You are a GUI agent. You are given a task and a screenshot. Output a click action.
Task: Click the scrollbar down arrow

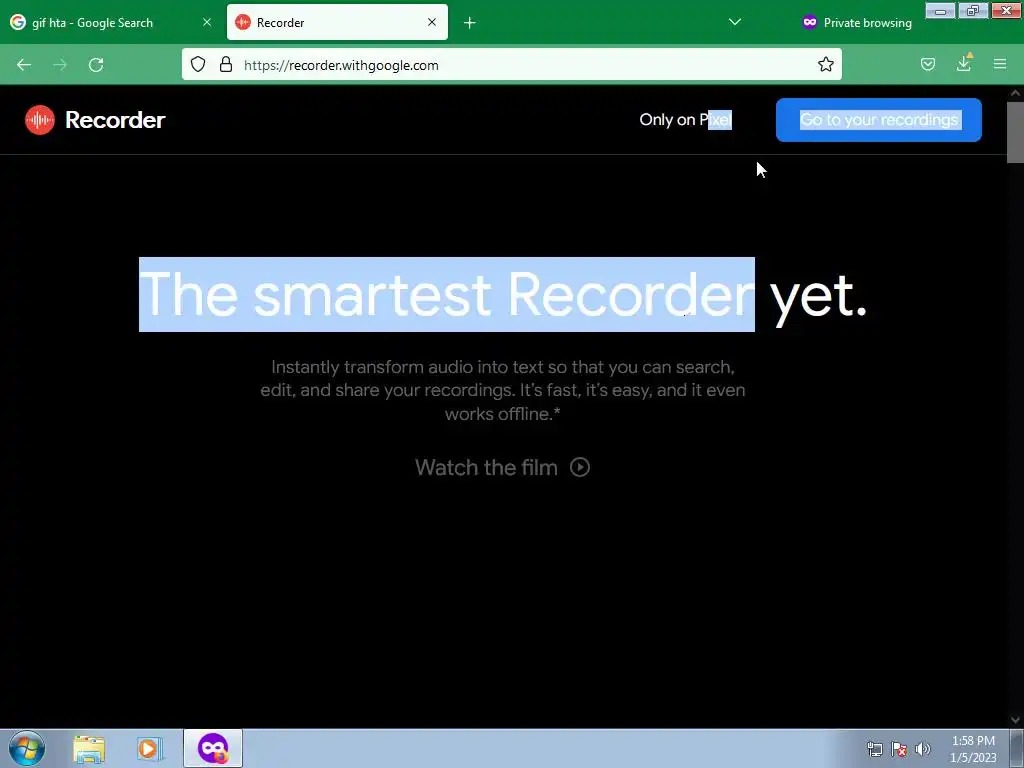(1015, 720)
